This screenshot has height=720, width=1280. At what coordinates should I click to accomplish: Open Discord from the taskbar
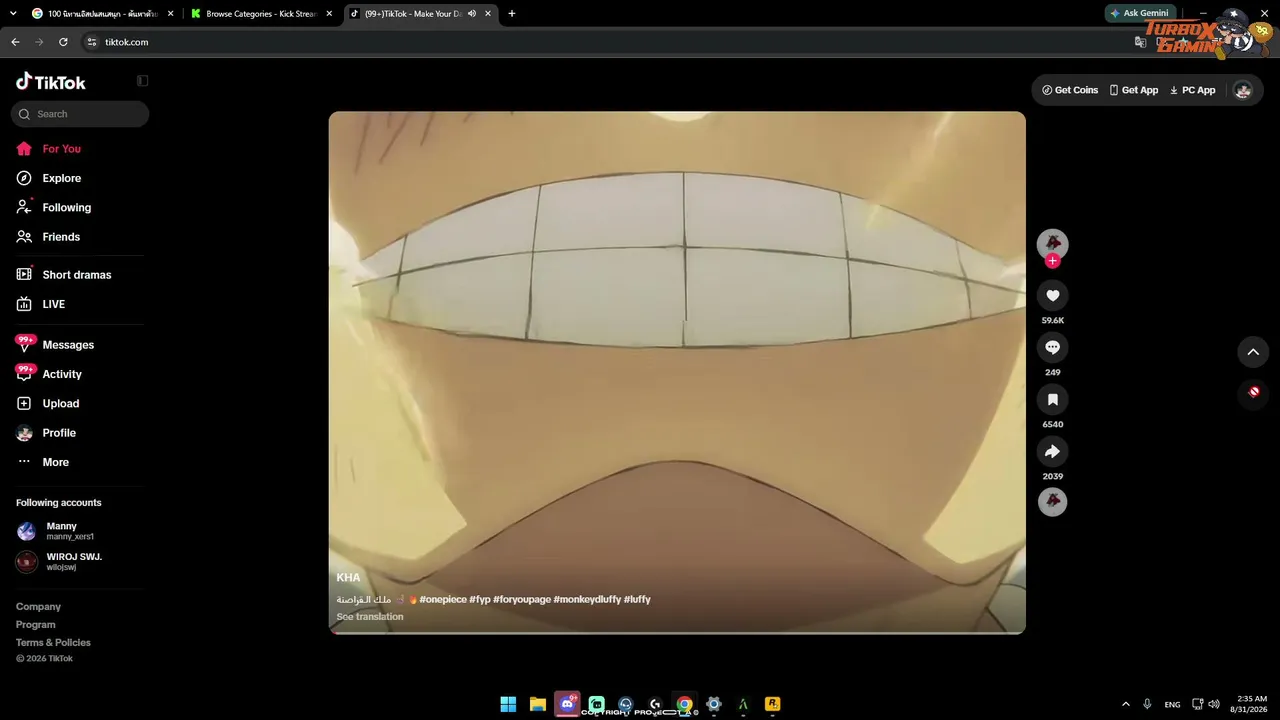click(x=567, y=704)
